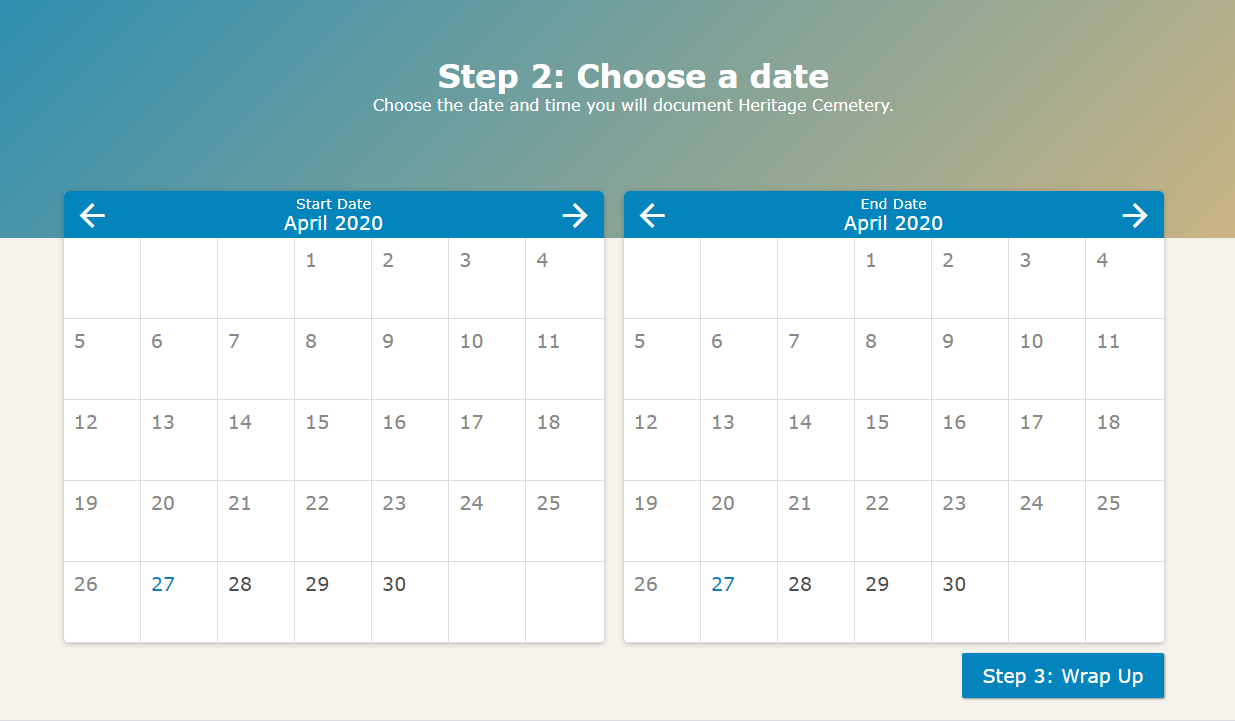The image size is (1235, 721).
Task: Select April 22 in End Date calendar
Action: pos(893,521)
